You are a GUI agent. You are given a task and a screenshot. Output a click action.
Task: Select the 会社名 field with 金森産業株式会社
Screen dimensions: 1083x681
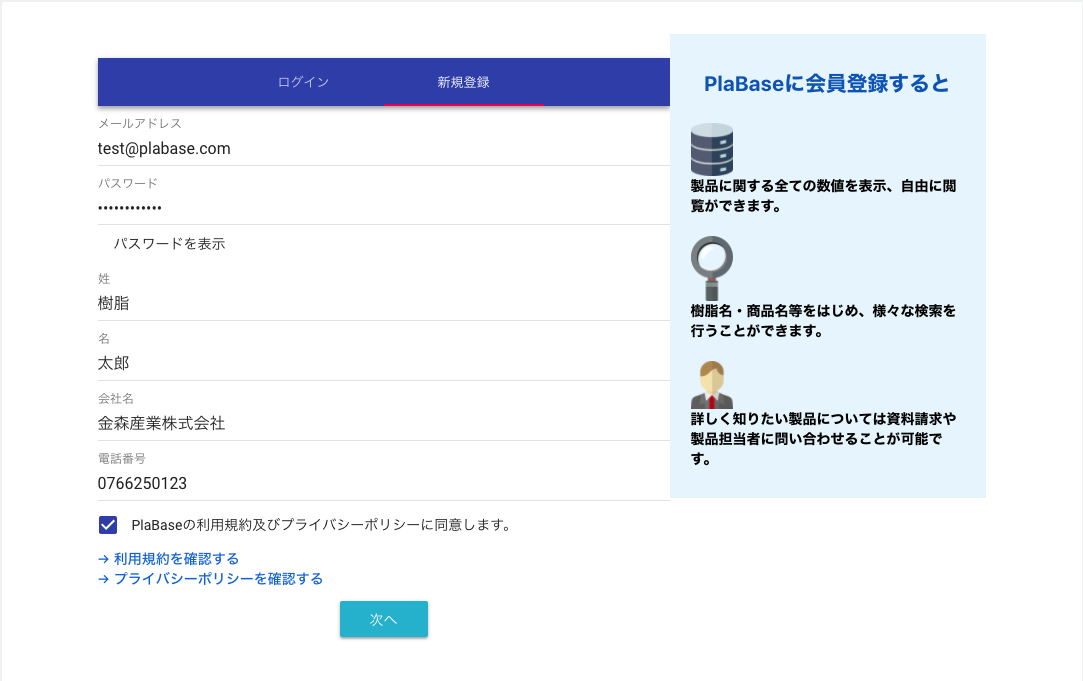[383, 423]
